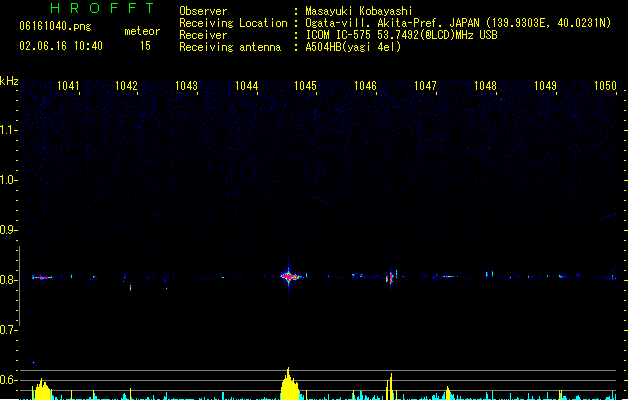629x400 pixels.
Task: Click the narrow yellow power spike after 1046
Action: point(390,386)
